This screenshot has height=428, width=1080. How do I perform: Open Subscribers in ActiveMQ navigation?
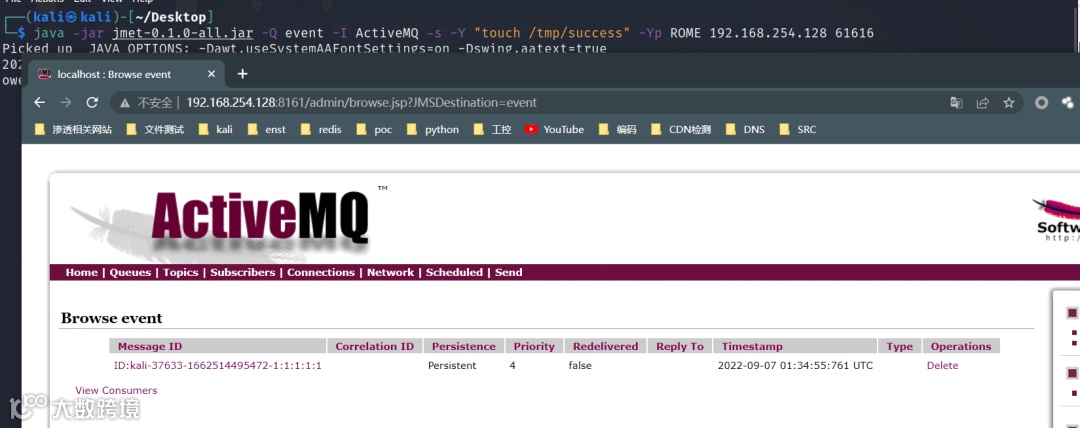(x=242, y=272)
